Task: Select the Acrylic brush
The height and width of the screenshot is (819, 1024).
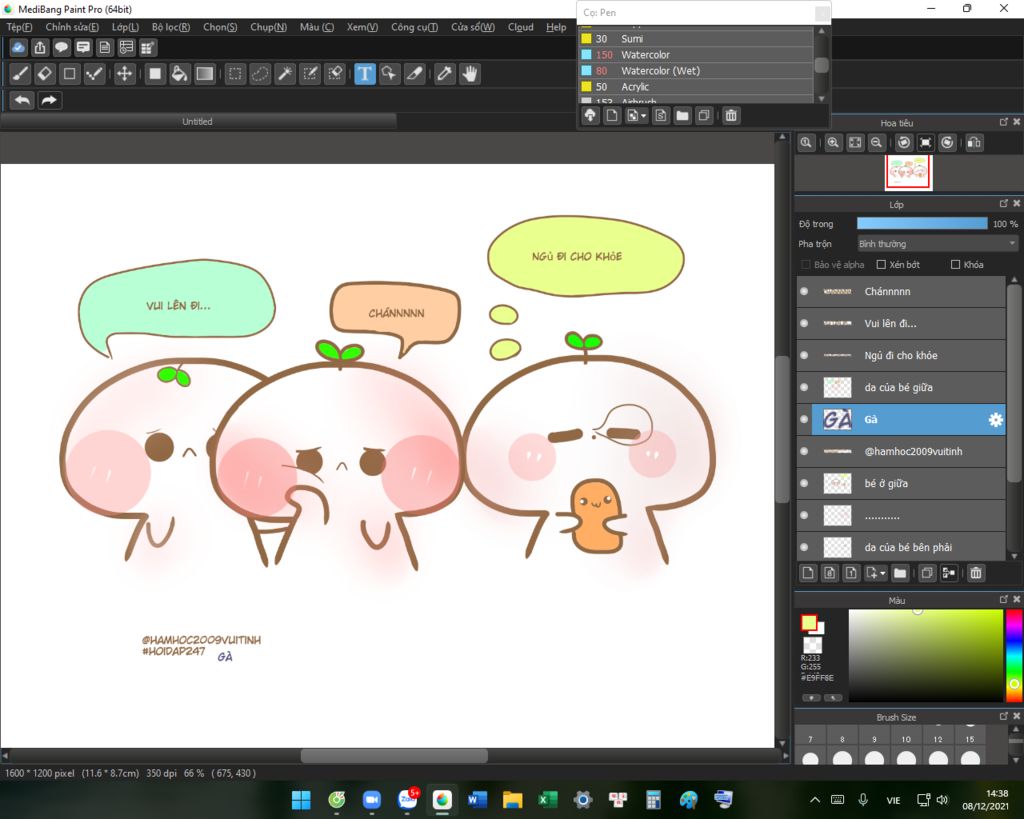Action: (x=696, y=87)
